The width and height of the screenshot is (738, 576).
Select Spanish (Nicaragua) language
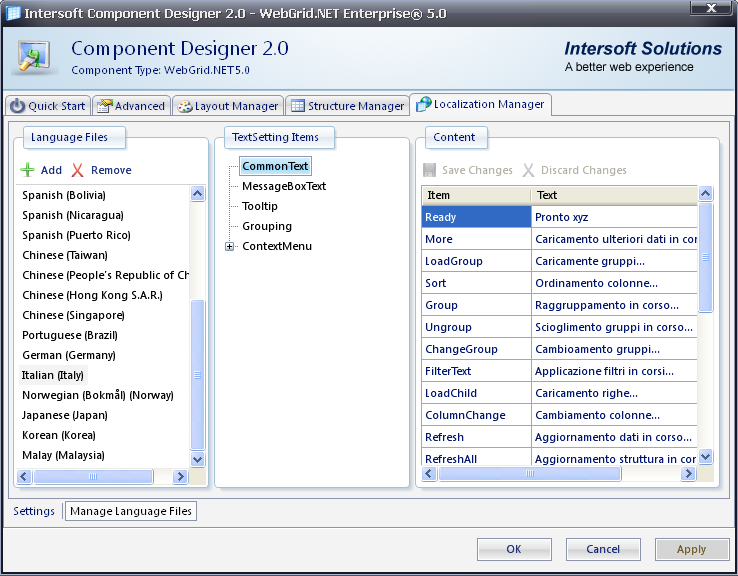pos(73,215)
